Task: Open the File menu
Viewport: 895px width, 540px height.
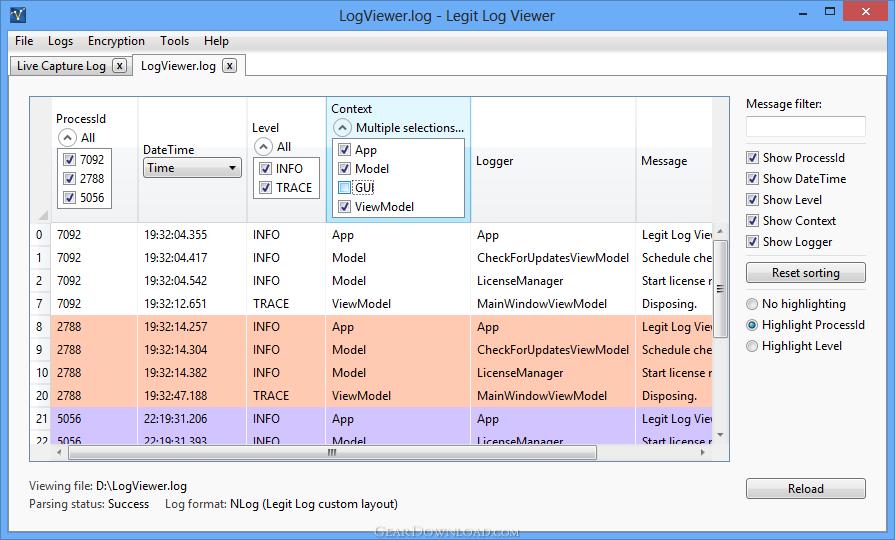Action: click(x=24, y=41)
